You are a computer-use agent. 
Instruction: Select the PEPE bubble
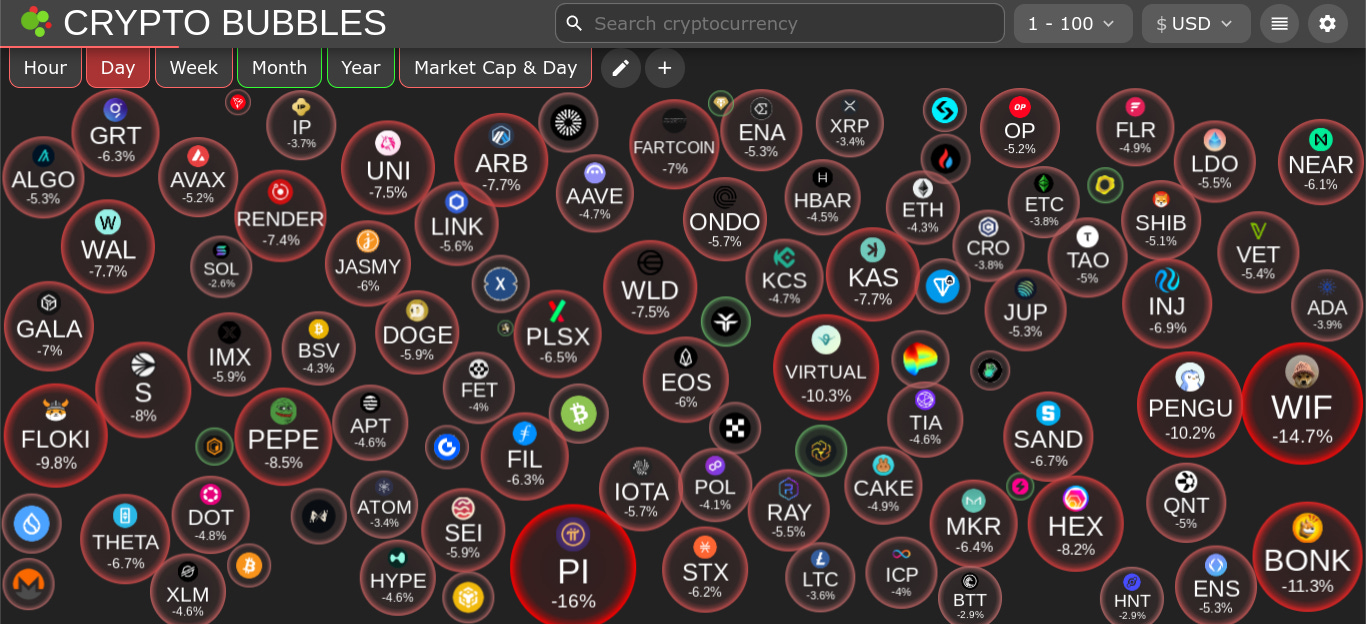pyautogui.click(x=283, y=436)
